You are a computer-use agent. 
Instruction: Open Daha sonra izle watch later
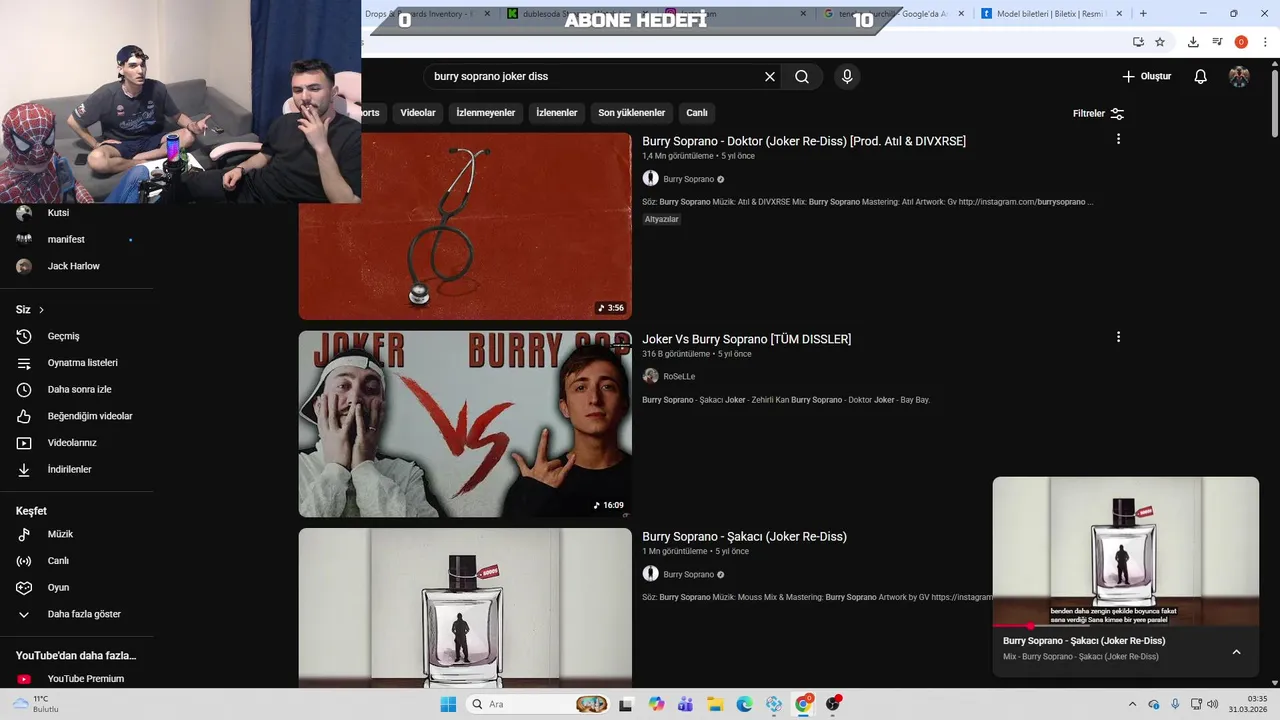click(77, 389)
